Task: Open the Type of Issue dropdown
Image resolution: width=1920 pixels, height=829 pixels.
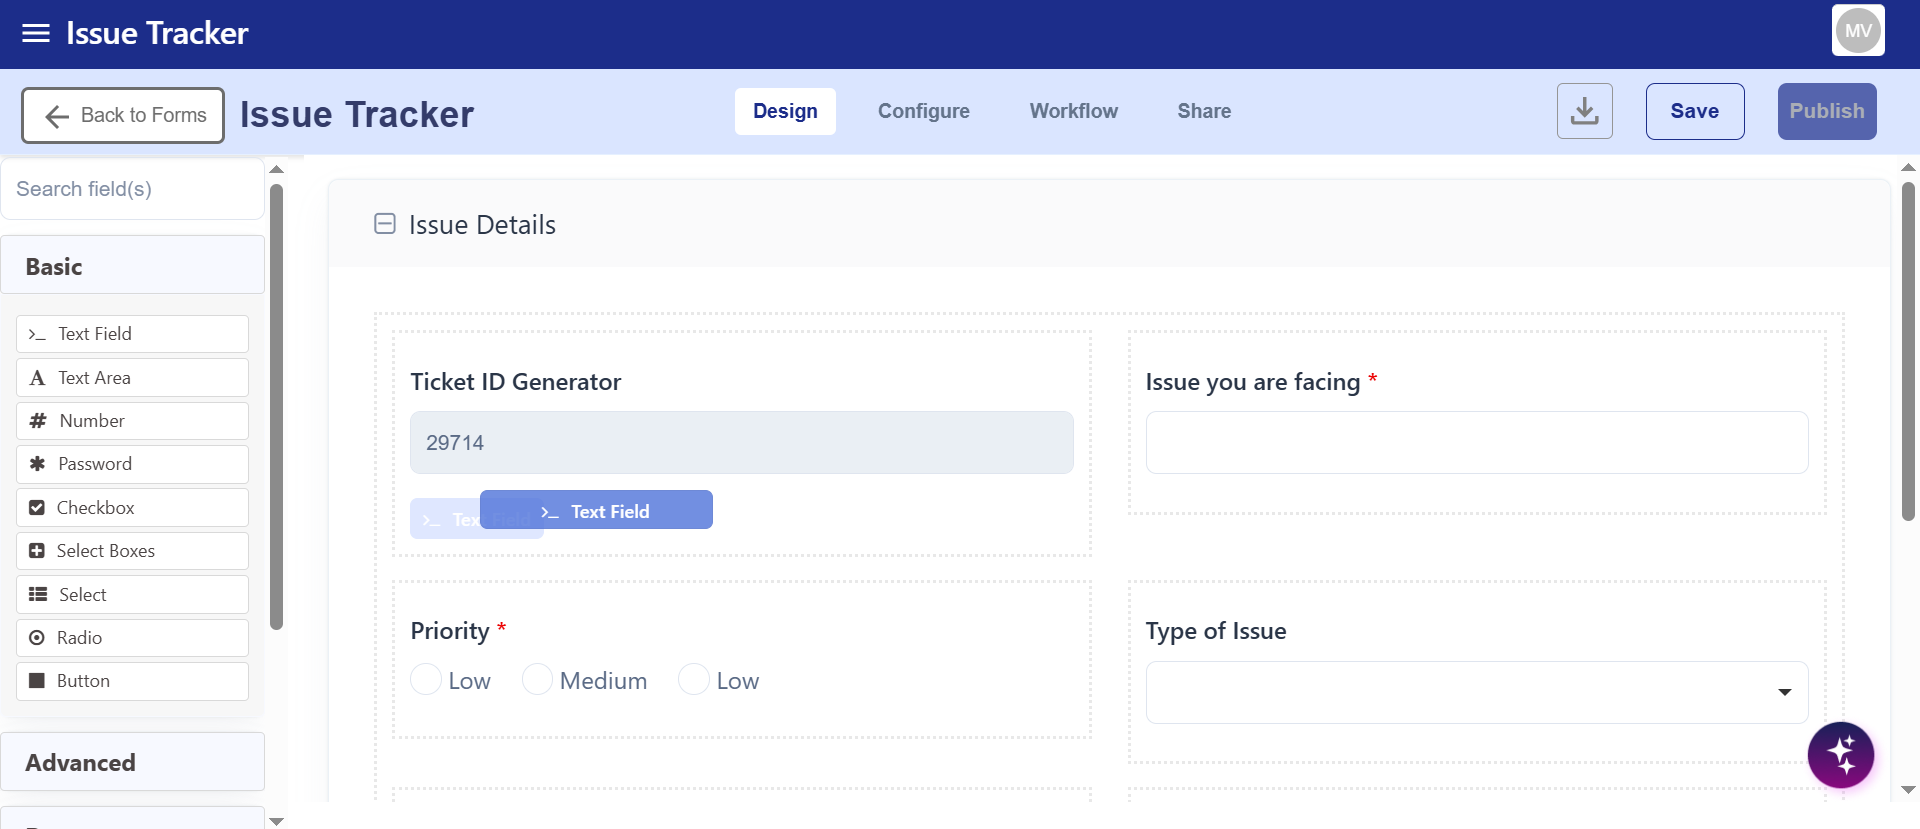Action: pyautogui.click(x=1476, y=692)
